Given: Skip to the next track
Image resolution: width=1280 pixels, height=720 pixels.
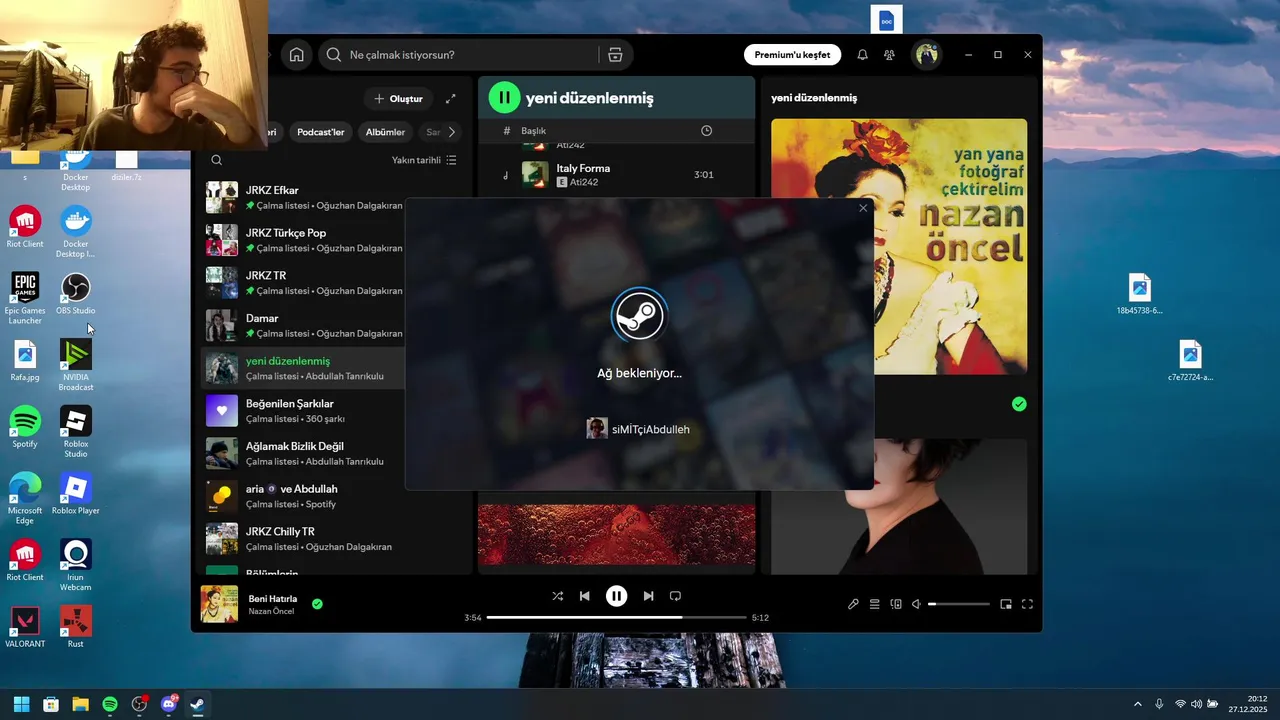Looking at the screenshot, I should click(x=648, y=596).
